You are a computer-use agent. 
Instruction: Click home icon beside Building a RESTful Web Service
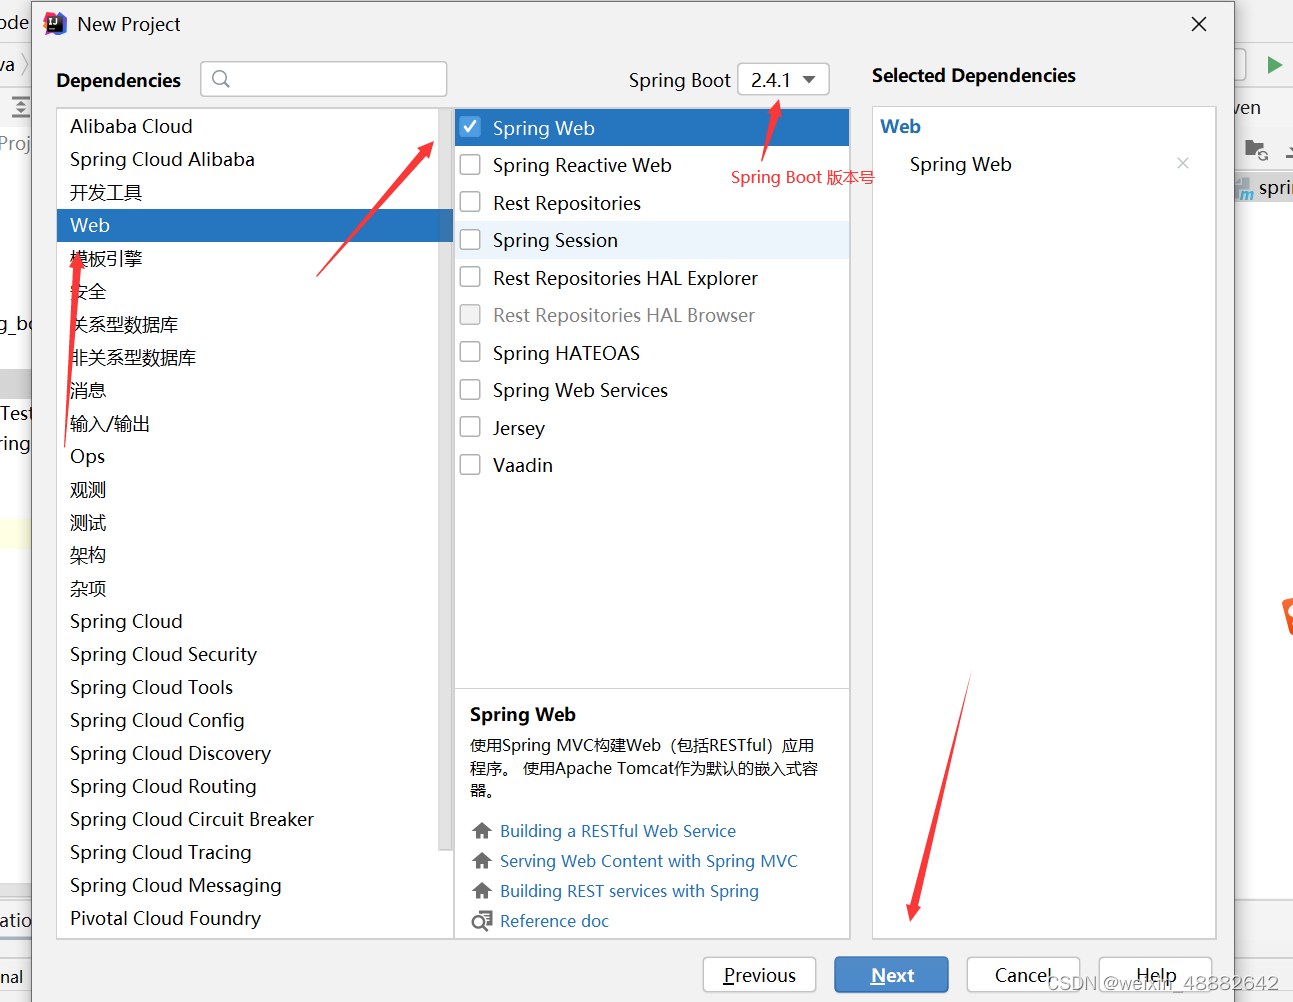click(x=482, y=831)
